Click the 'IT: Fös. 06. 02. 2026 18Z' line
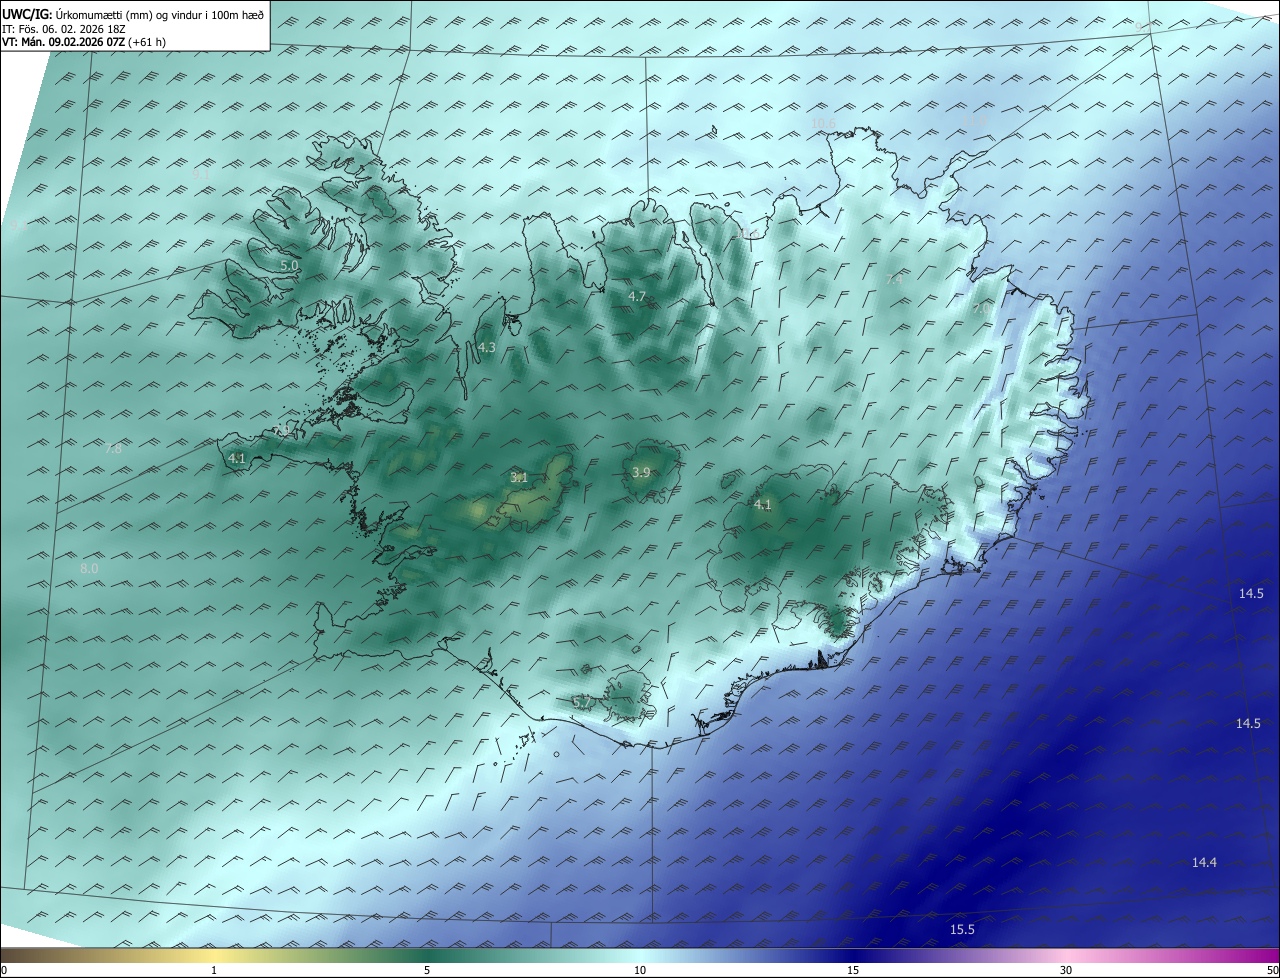 coord(63,28)
